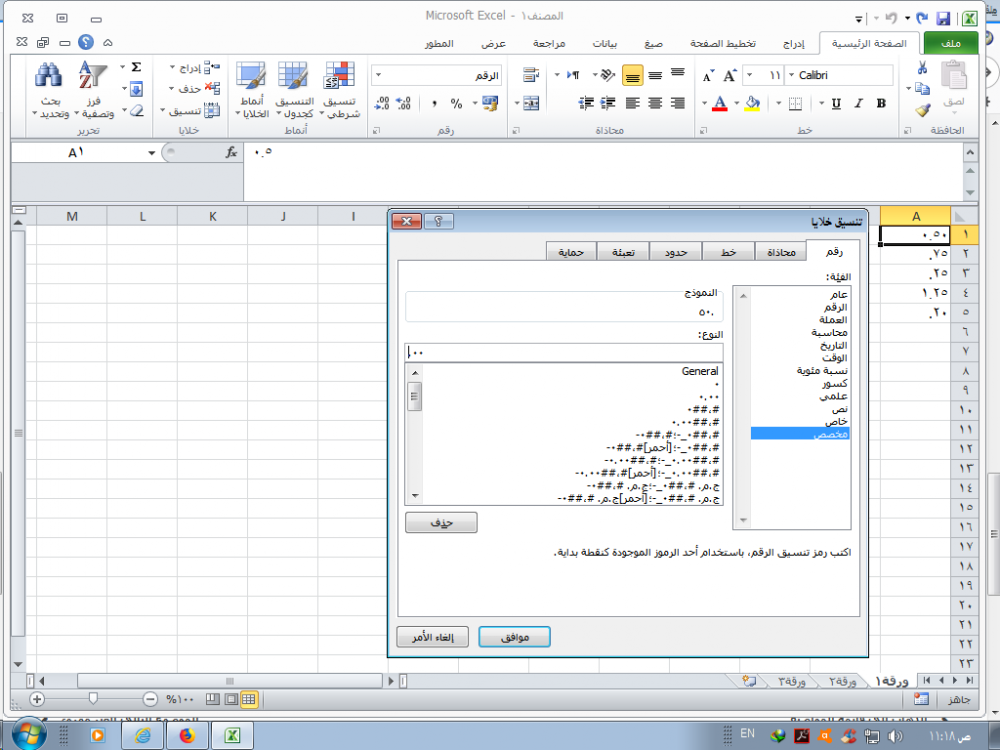Viewport: 1000px width, 750px height.
Task: Select the Percentage category in list
Action: [x=822, y=371]
